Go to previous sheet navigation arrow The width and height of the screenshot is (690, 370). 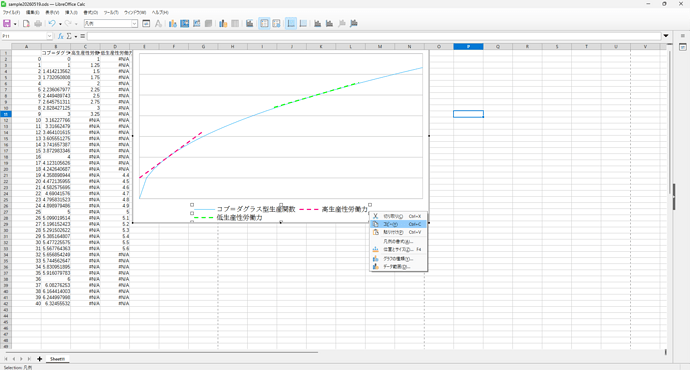[x=13, y=359]
